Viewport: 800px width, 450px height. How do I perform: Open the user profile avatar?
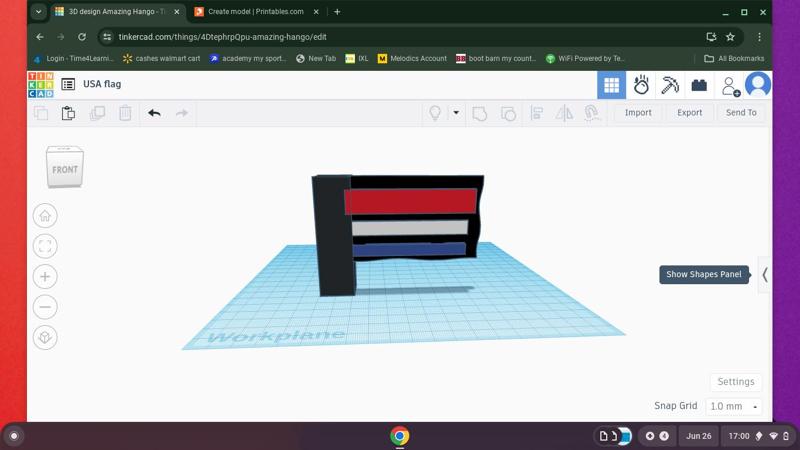click(x=758, y=85)
